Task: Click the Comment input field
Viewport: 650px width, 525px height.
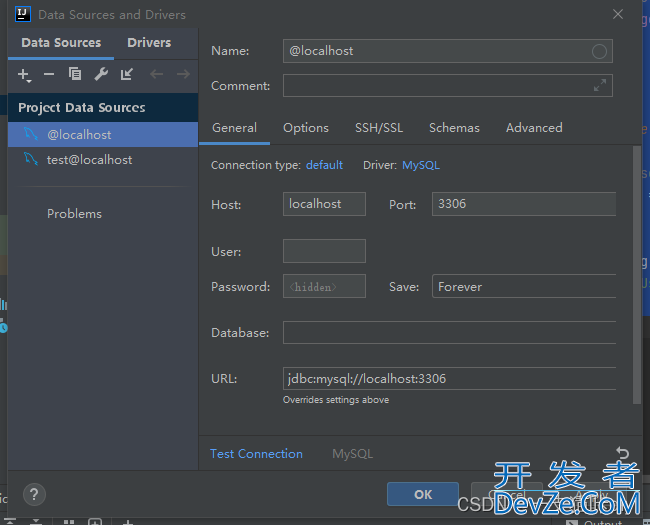Action: [448, 85]
